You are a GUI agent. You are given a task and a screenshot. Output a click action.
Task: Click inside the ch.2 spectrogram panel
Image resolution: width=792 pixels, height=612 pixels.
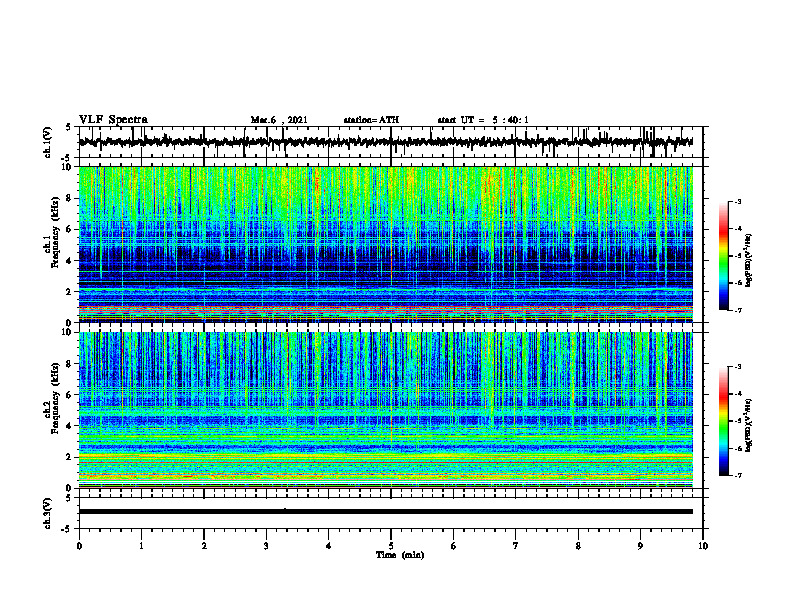point(385,410)
